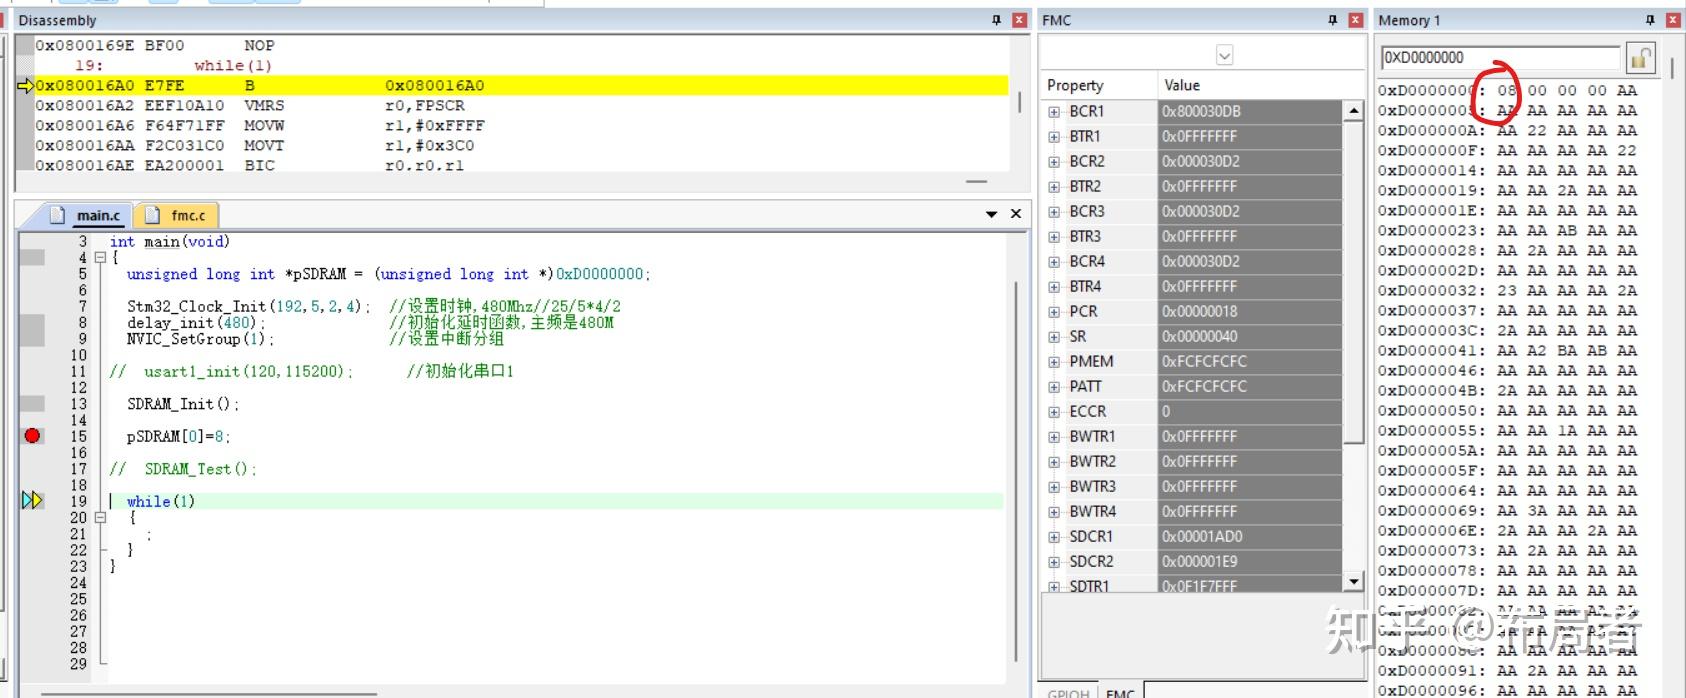Close the Memory 1 panel

pos(1673,20)
